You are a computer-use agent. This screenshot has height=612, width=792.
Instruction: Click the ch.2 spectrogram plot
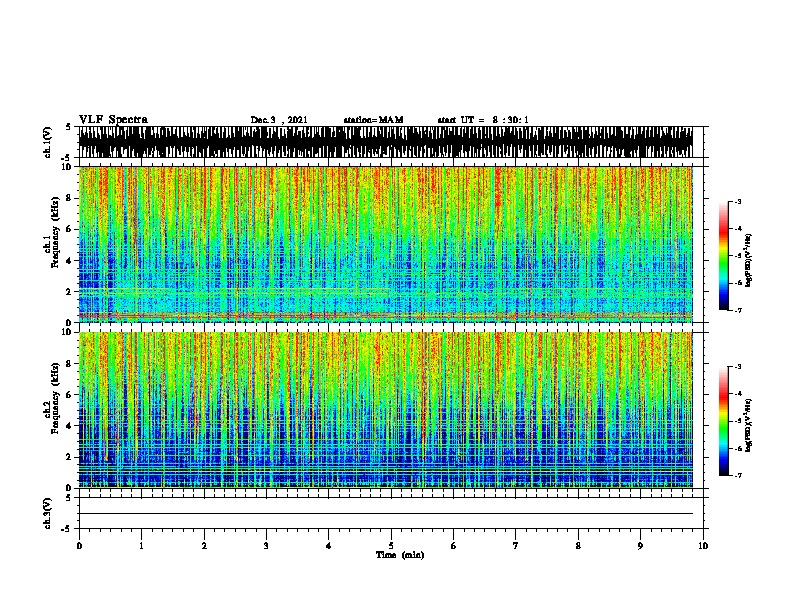[385, 410]
